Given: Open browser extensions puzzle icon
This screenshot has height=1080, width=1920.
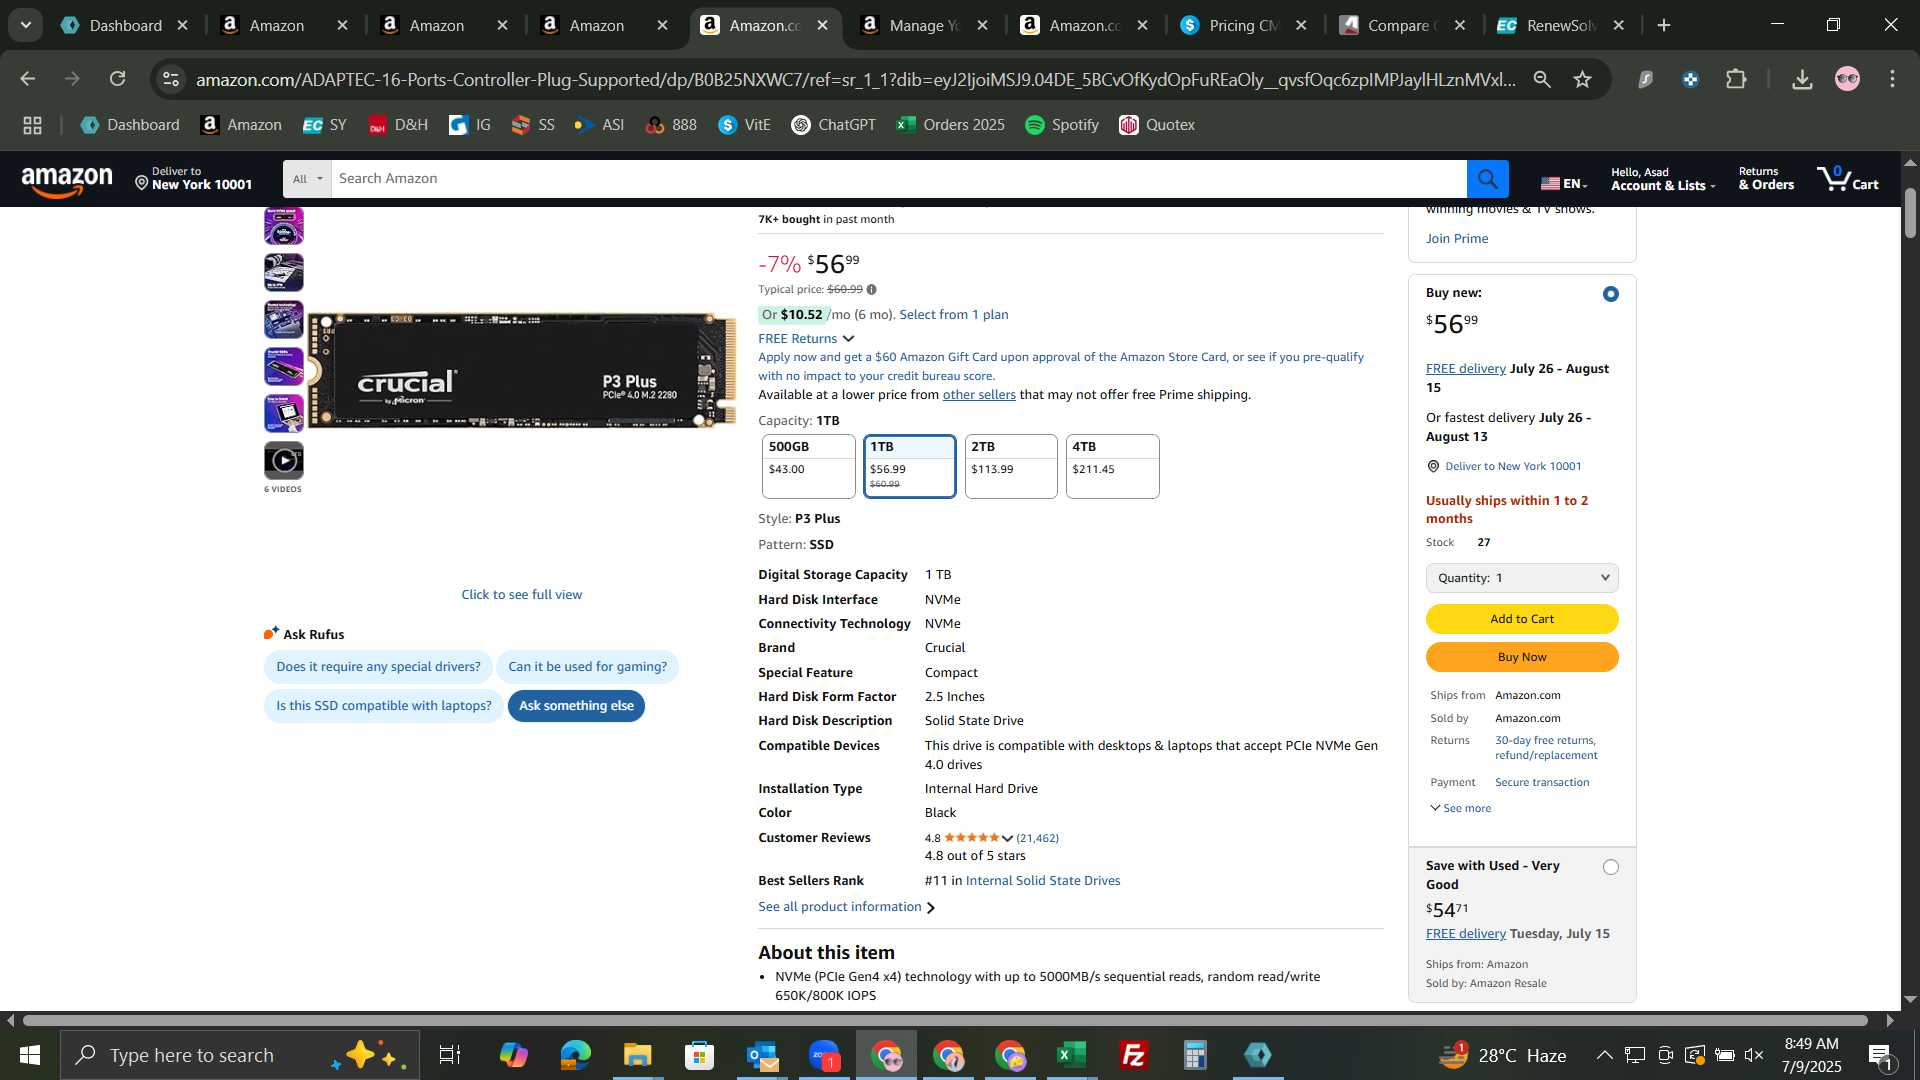Looking at the screenshot, I should pos(1737,79).
